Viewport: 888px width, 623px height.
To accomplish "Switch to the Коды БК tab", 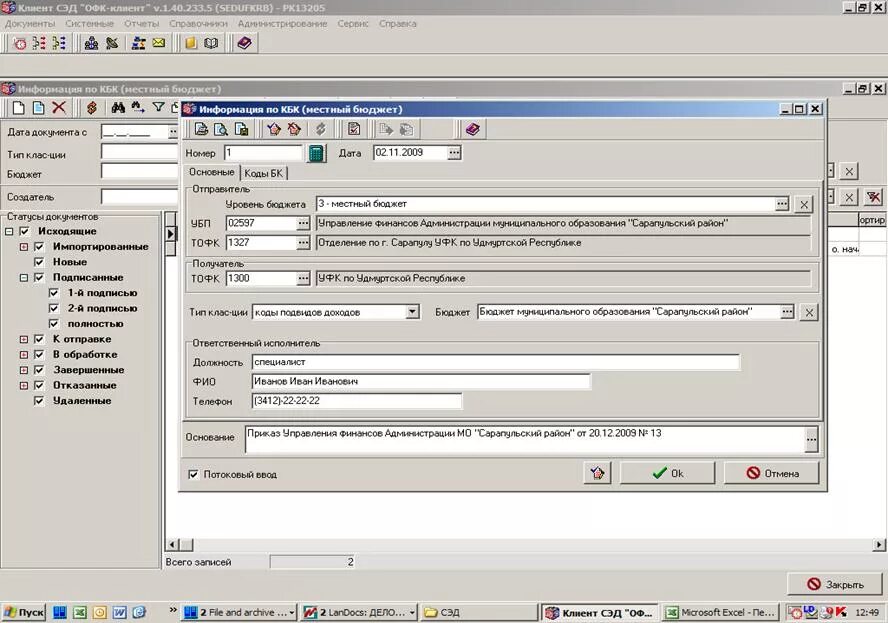I will pos(263,173).
